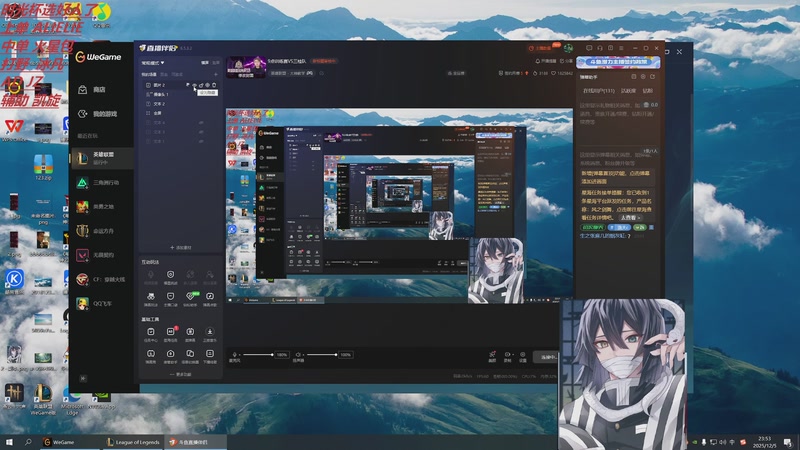Click the streamer avatar in title bar
The image size is (800, 450).
click(x=568, y=48)
